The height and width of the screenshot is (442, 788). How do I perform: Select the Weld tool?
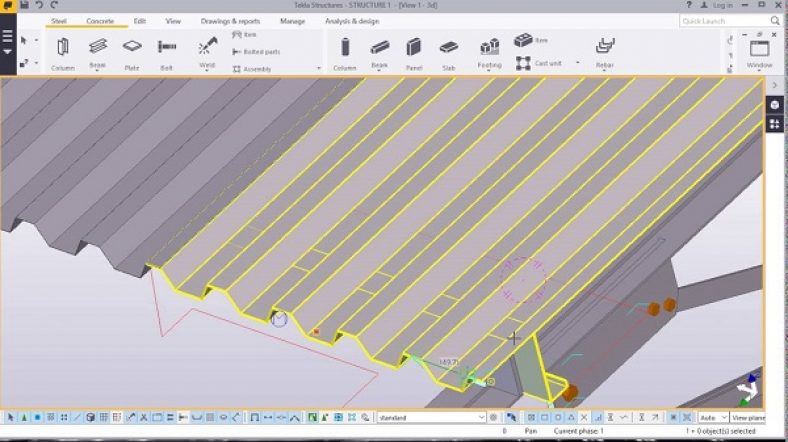coord(207,50)
